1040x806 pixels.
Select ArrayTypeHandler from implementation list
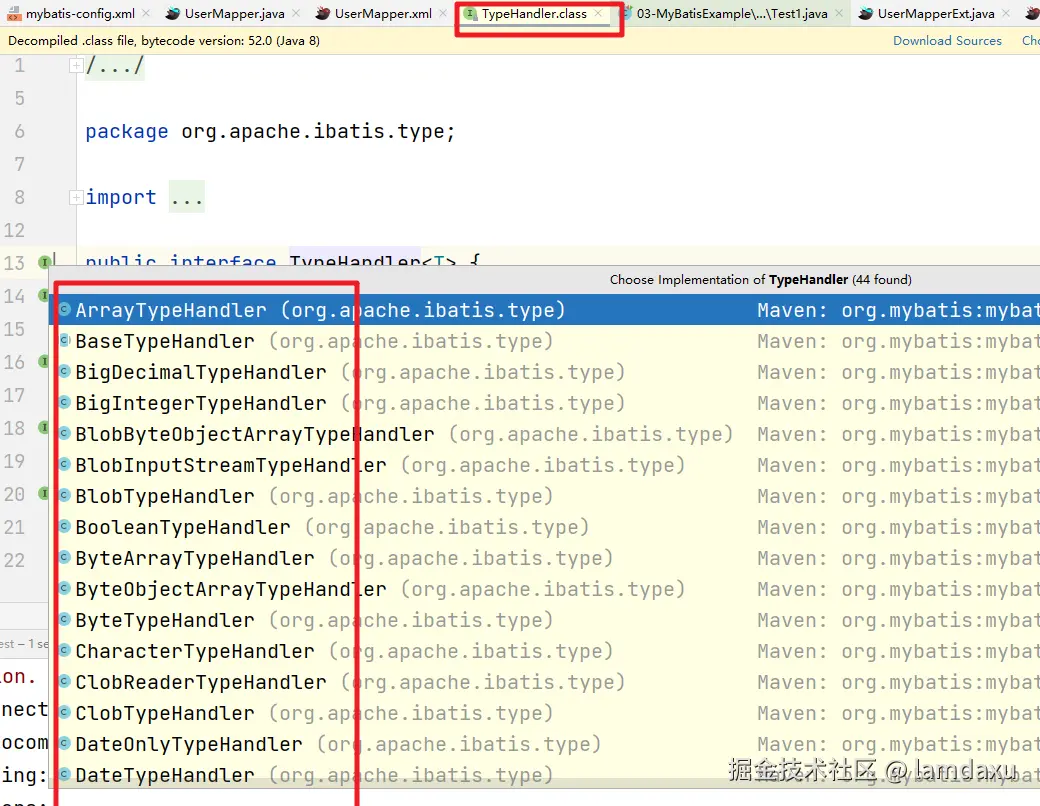click(x=545, y=310)
